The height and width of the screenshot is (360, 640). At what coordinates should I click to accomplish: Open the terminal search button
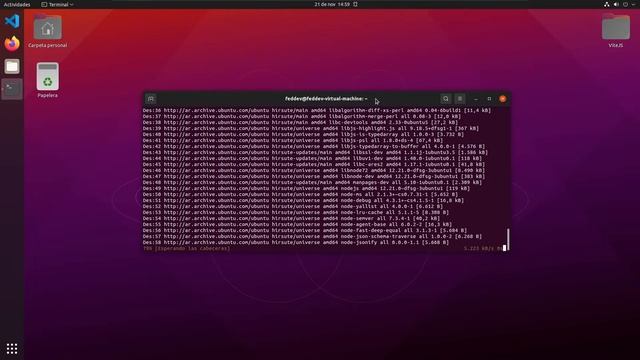(446, 99)
